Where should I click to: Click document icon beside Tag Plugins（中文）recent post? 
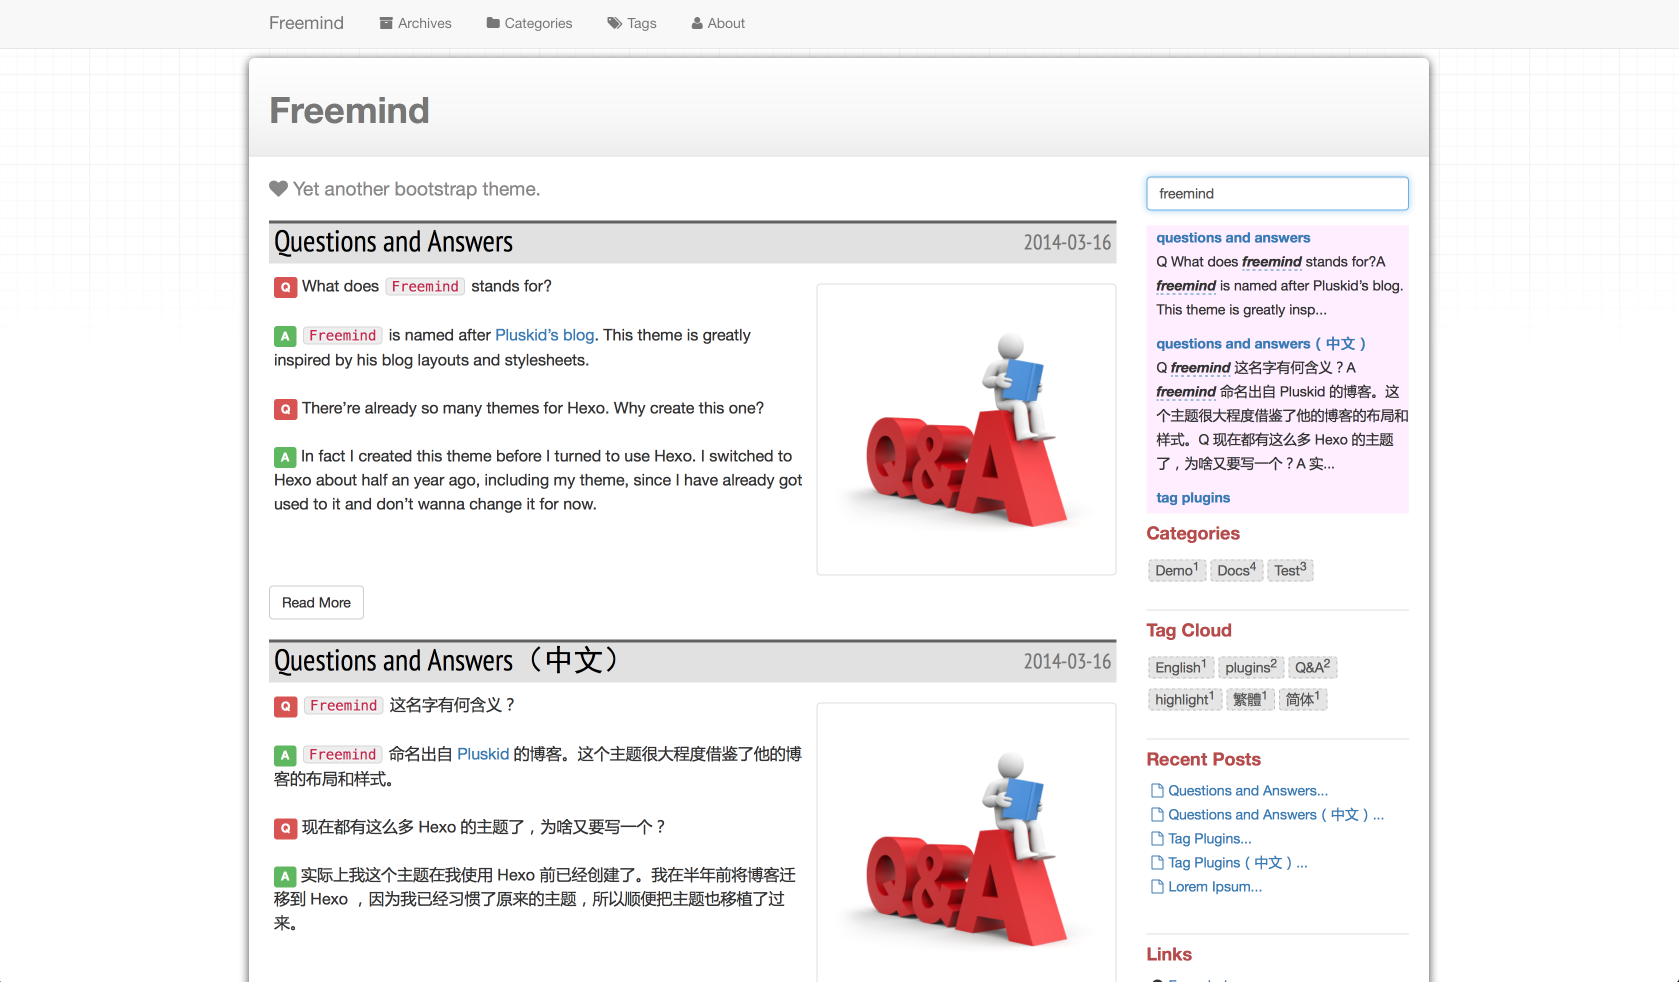pyautogui.click(x=1158, y=863)
